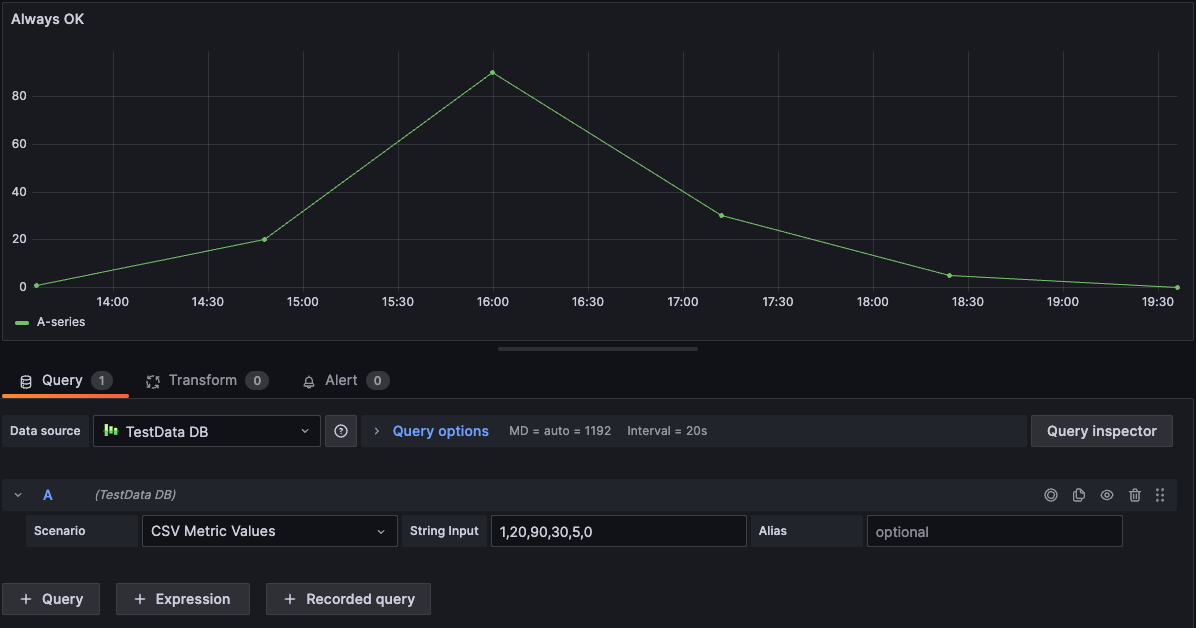
Task: Delete query A with the trash icon
Action: click(x=1134, y=494)
